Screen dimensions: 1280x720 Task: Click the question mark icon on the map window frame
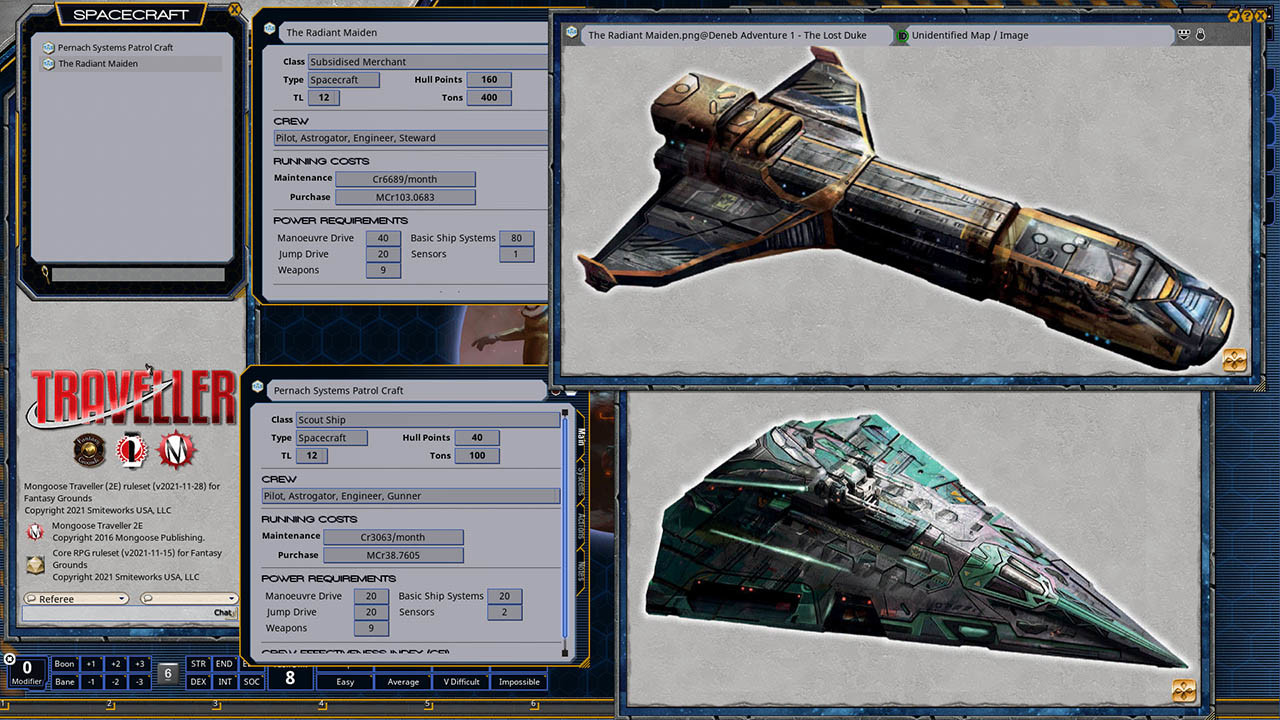tap(1247, 16)
